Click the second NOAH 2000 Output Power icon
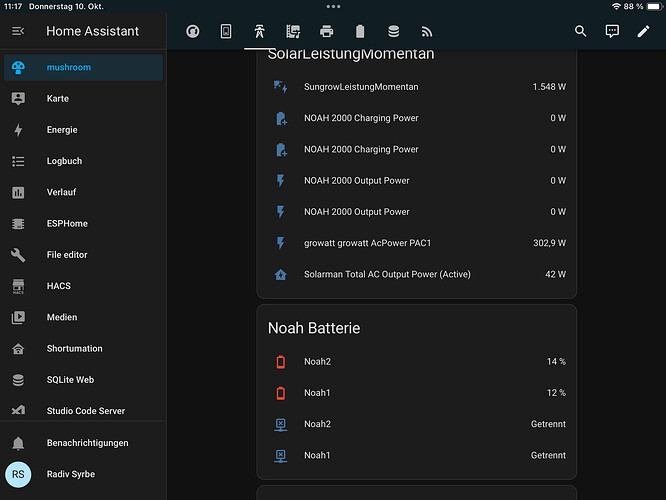 pos(280,212)
